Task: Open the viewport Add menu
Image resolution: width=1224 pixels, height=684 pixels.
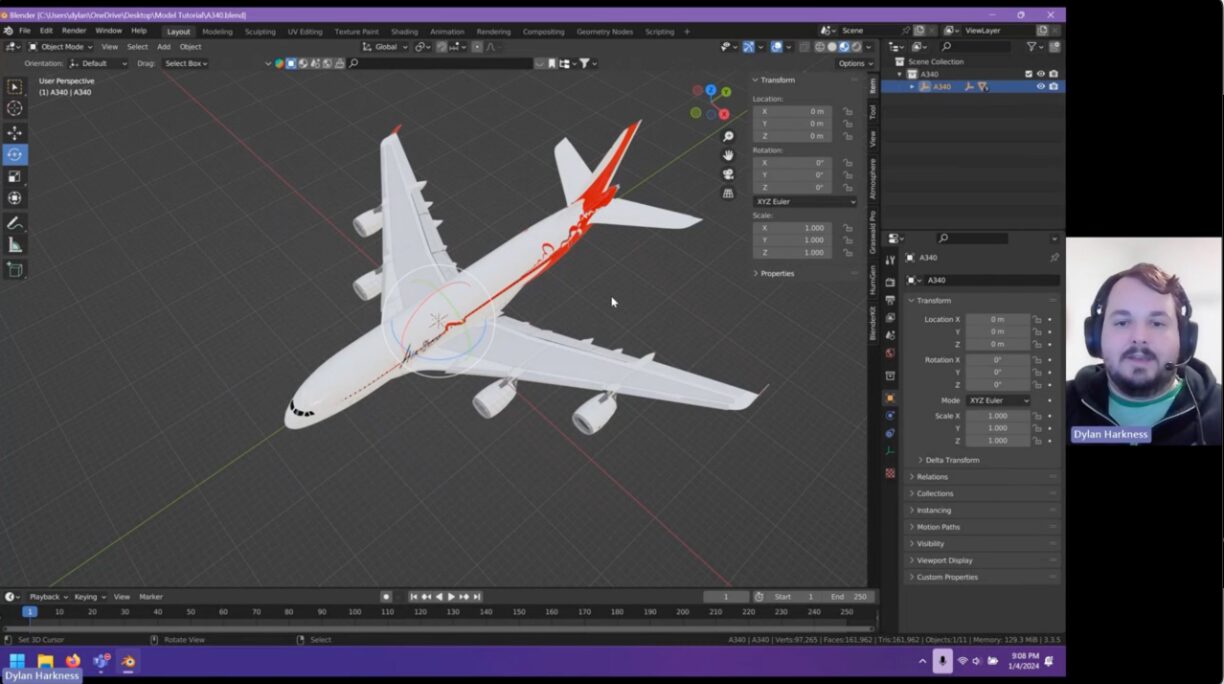Action: coord(163,46)
